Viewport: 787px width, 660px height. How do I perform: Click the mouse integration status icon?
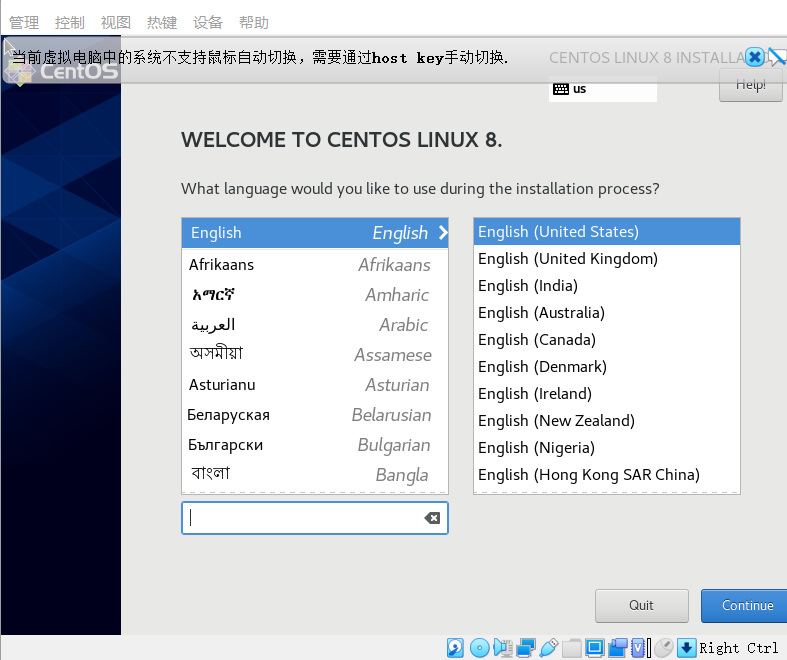[x=664, y=648]
